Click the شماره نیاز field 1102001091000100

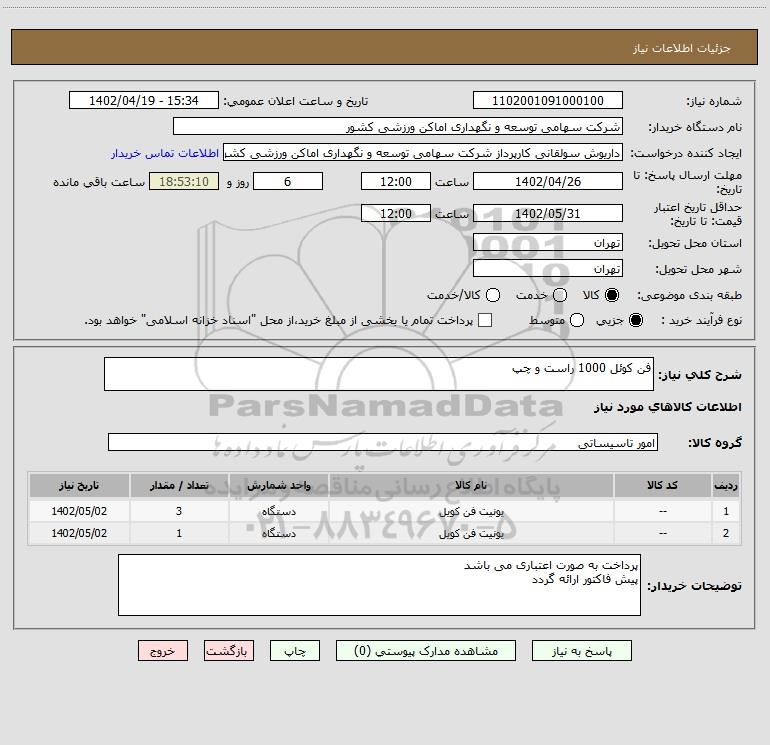(548, 100)
